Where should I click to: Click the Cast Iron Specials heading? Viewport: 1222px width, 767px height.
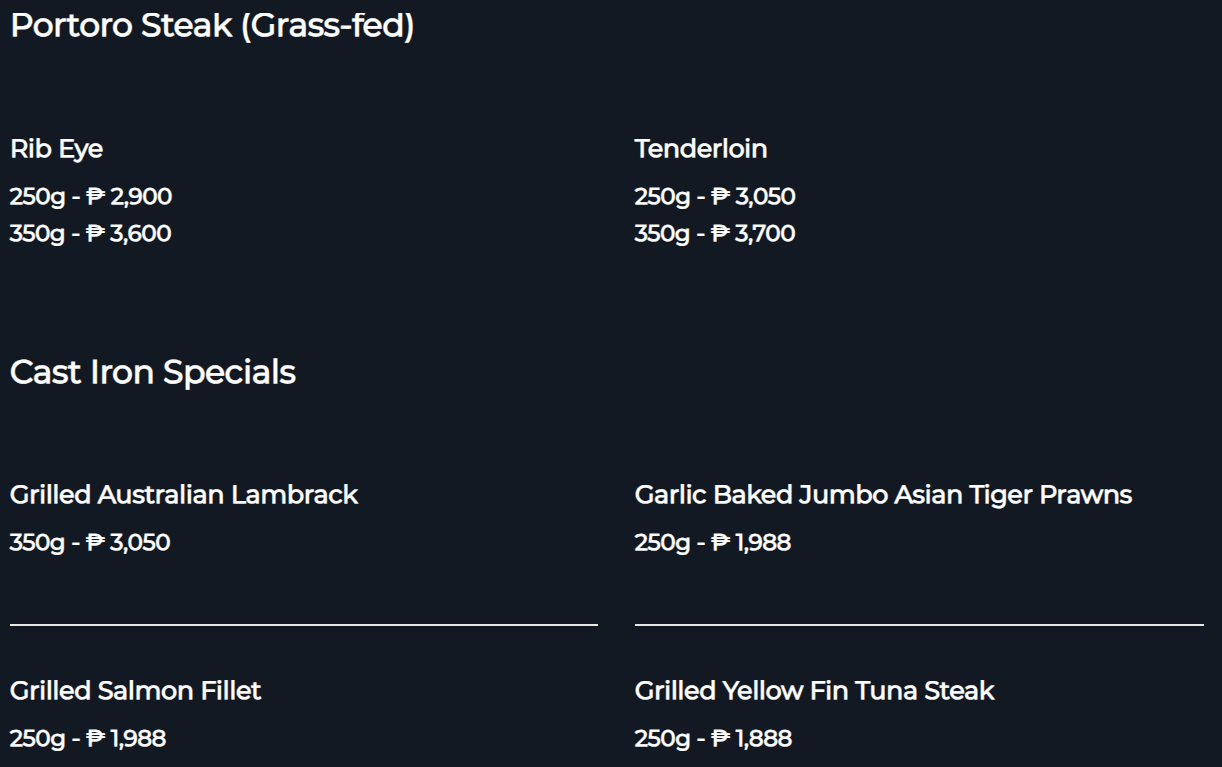tap(153, 372)
